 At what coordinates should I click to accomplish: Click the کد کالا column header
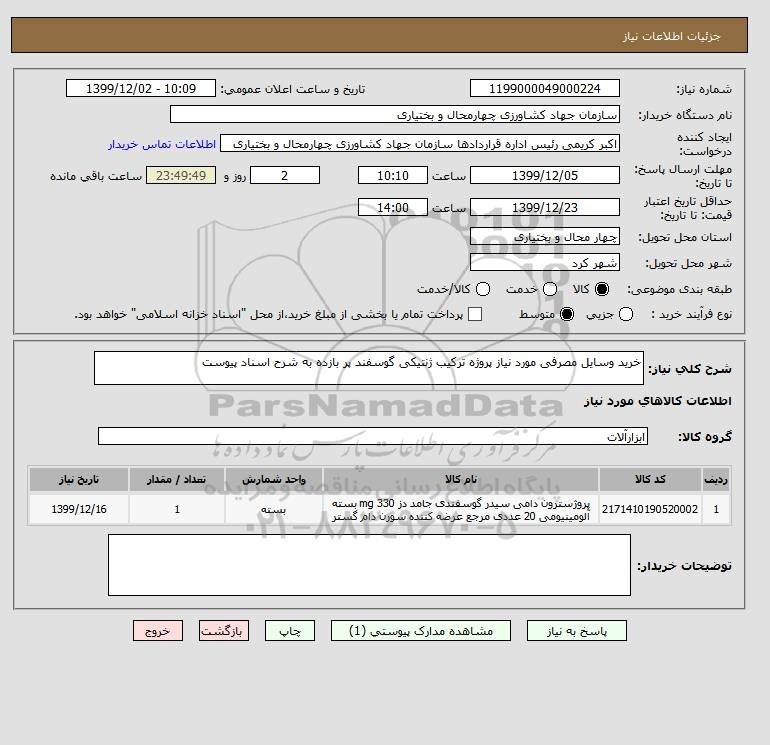[650, 479]
